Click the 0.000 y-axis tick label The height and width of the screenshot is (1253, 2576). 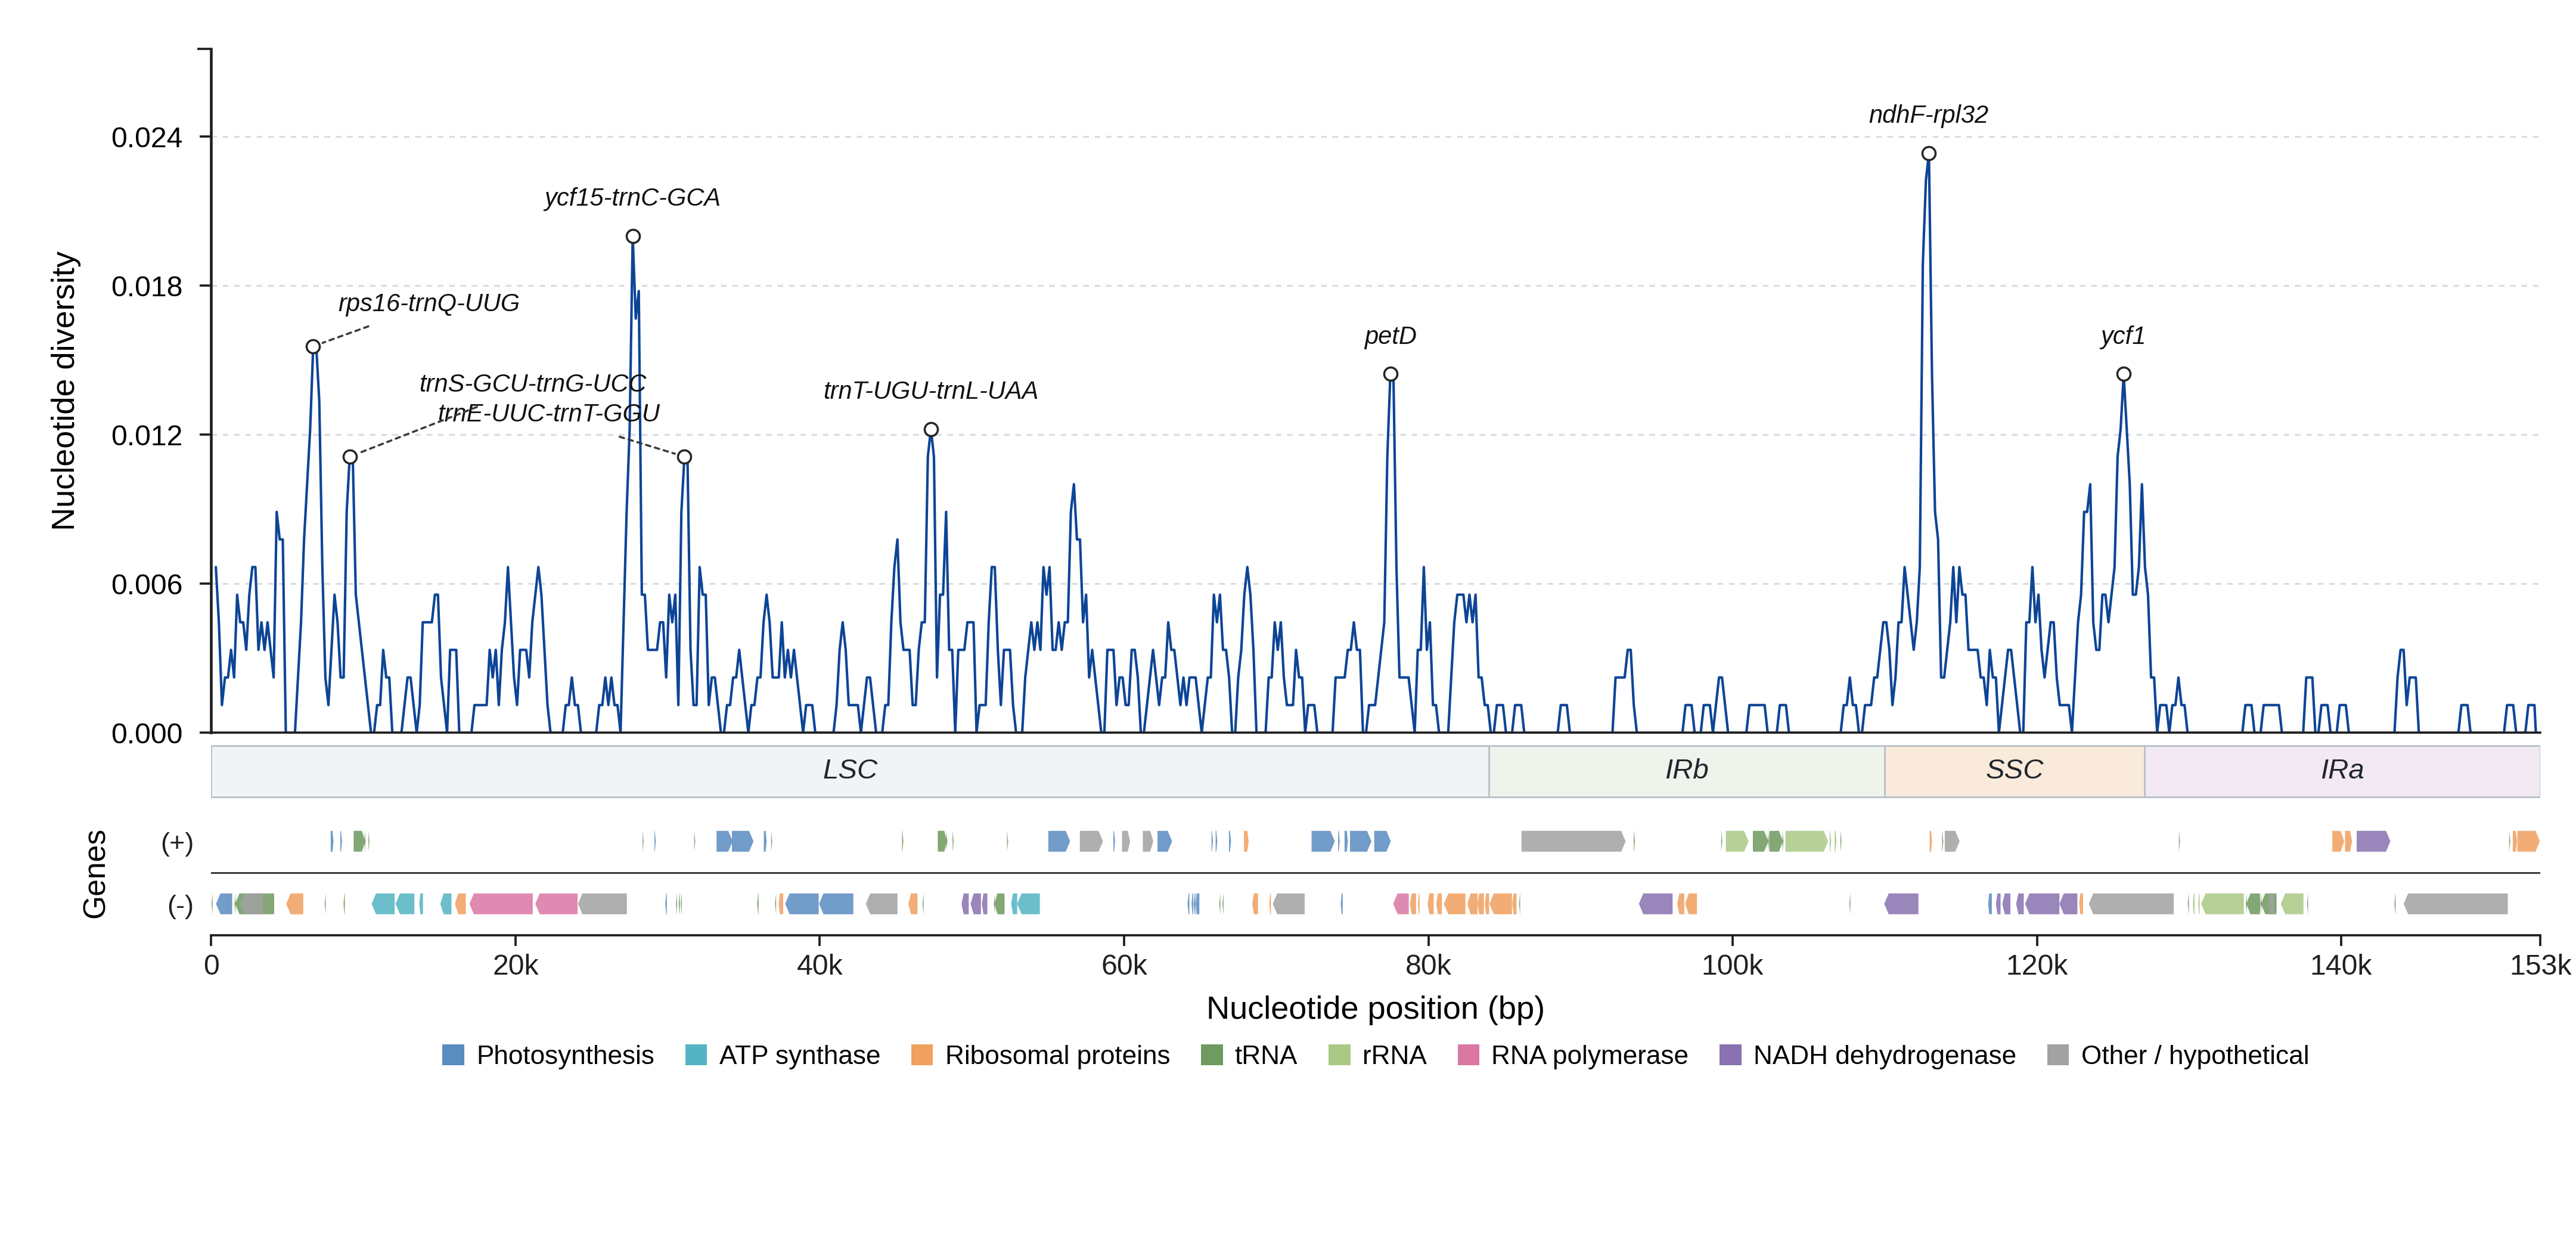147,734
